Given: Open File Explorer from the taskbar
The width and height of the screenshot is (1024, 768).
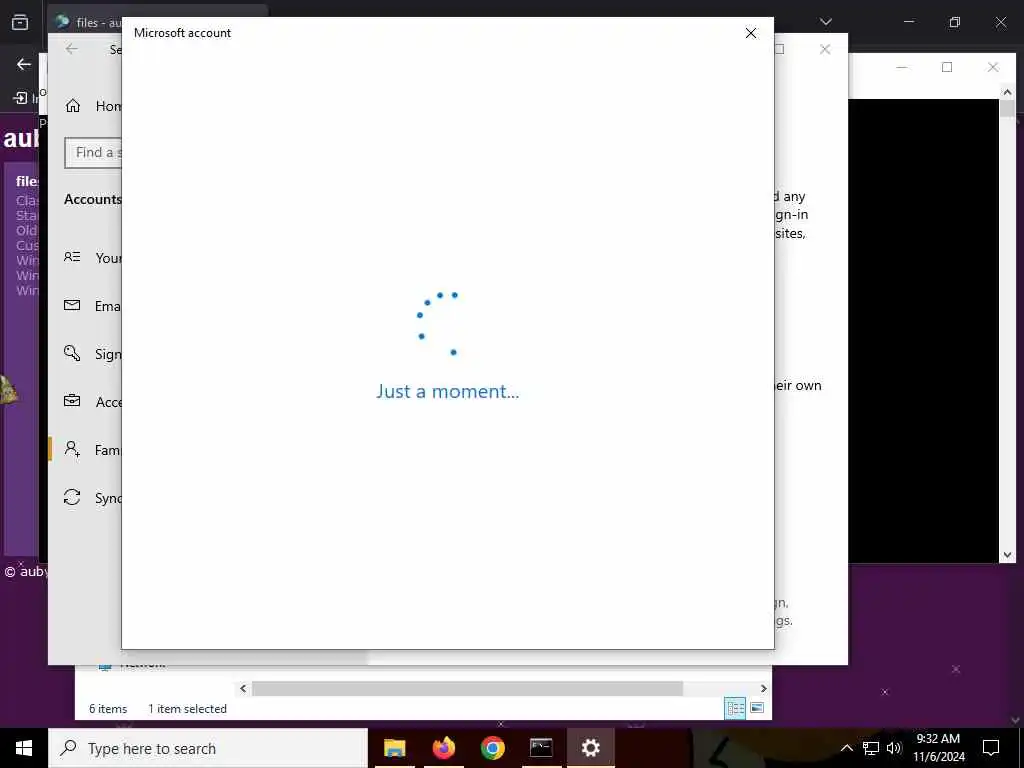Looking at the screenshot, I should point(394,748).
